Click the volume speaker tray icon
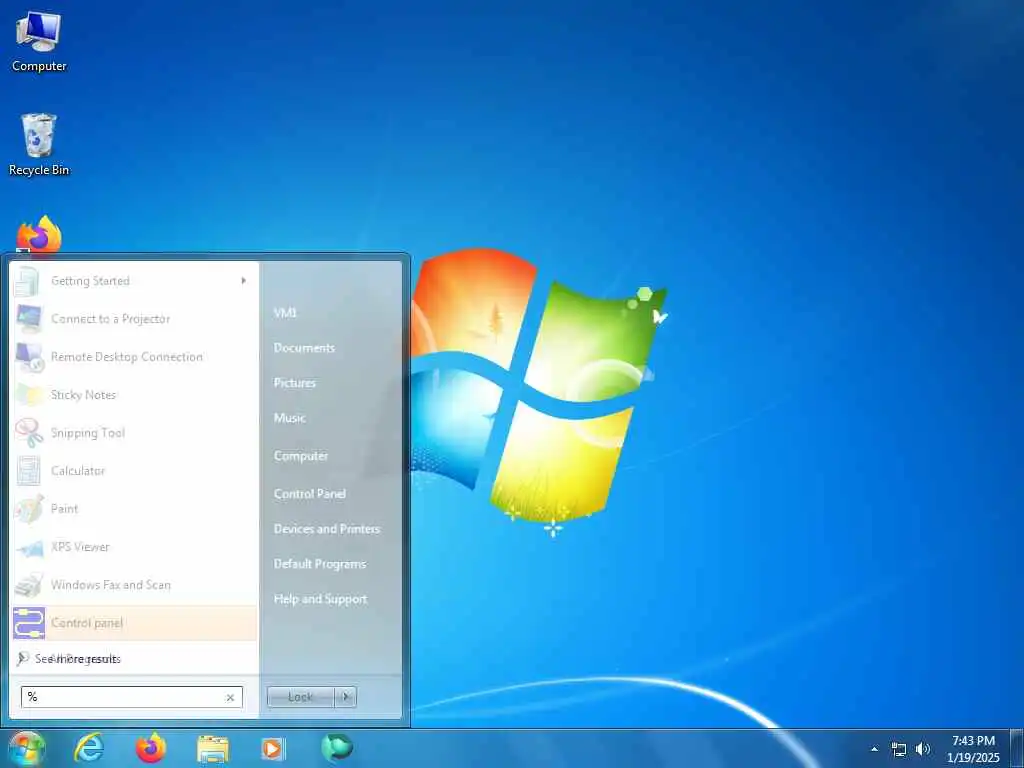 tap(922, 749)
